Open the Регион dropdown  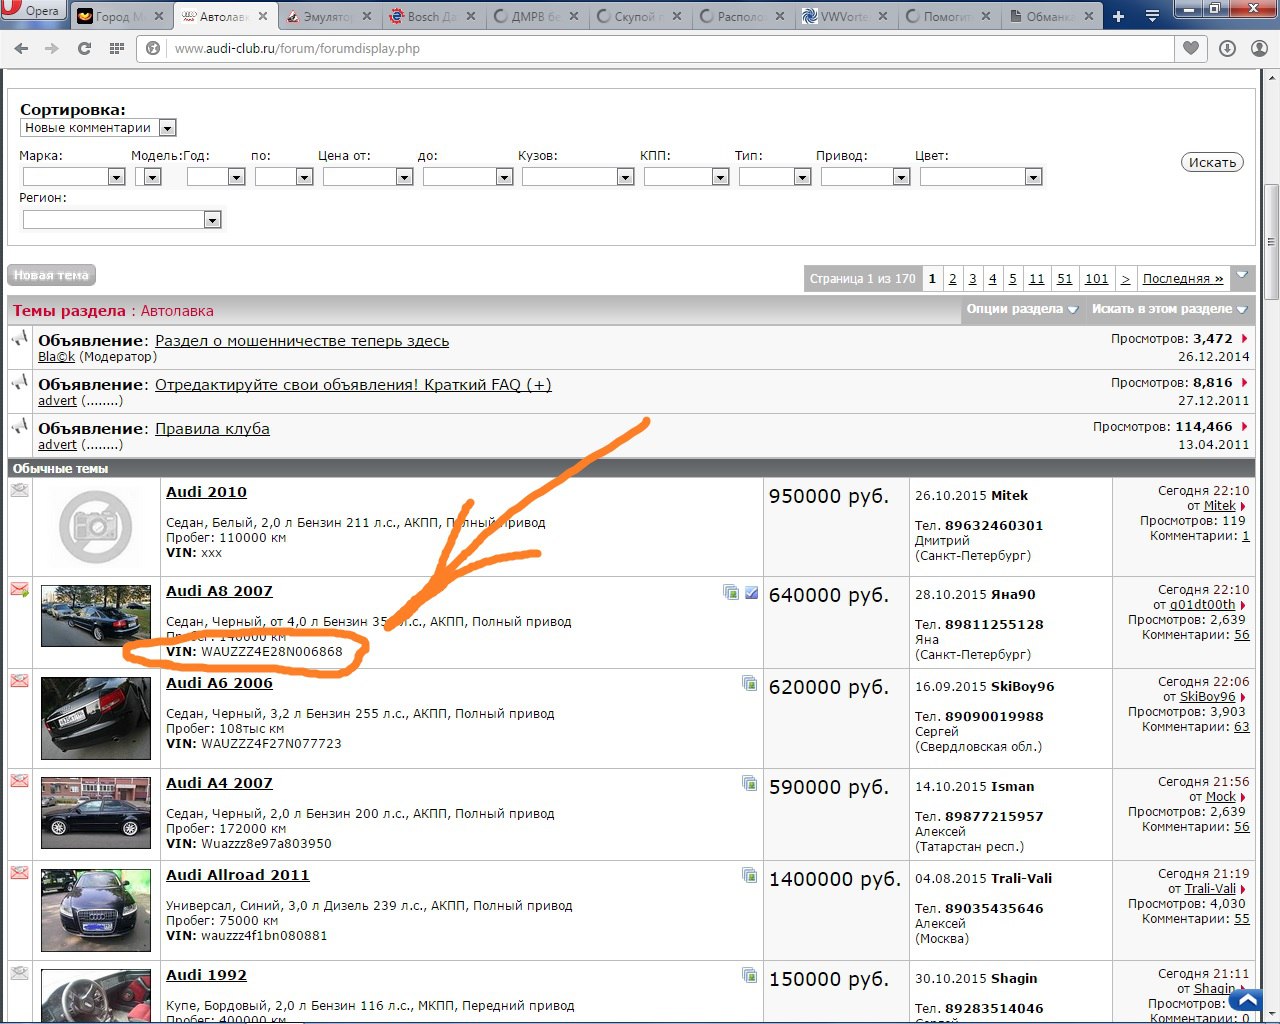(121, 220)
